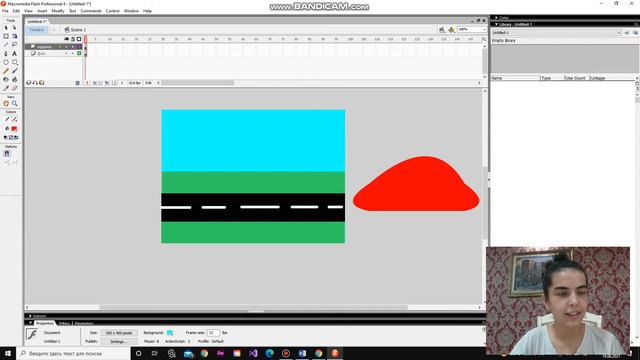
Task: Click the Insert Layer icon
Action: [x=29, y=83]
